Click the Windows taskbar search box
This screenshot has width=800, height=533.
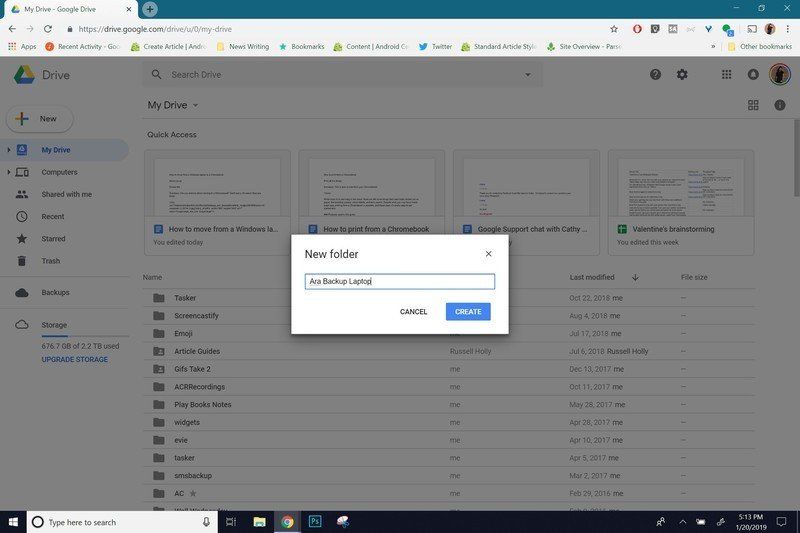[122, 522]
